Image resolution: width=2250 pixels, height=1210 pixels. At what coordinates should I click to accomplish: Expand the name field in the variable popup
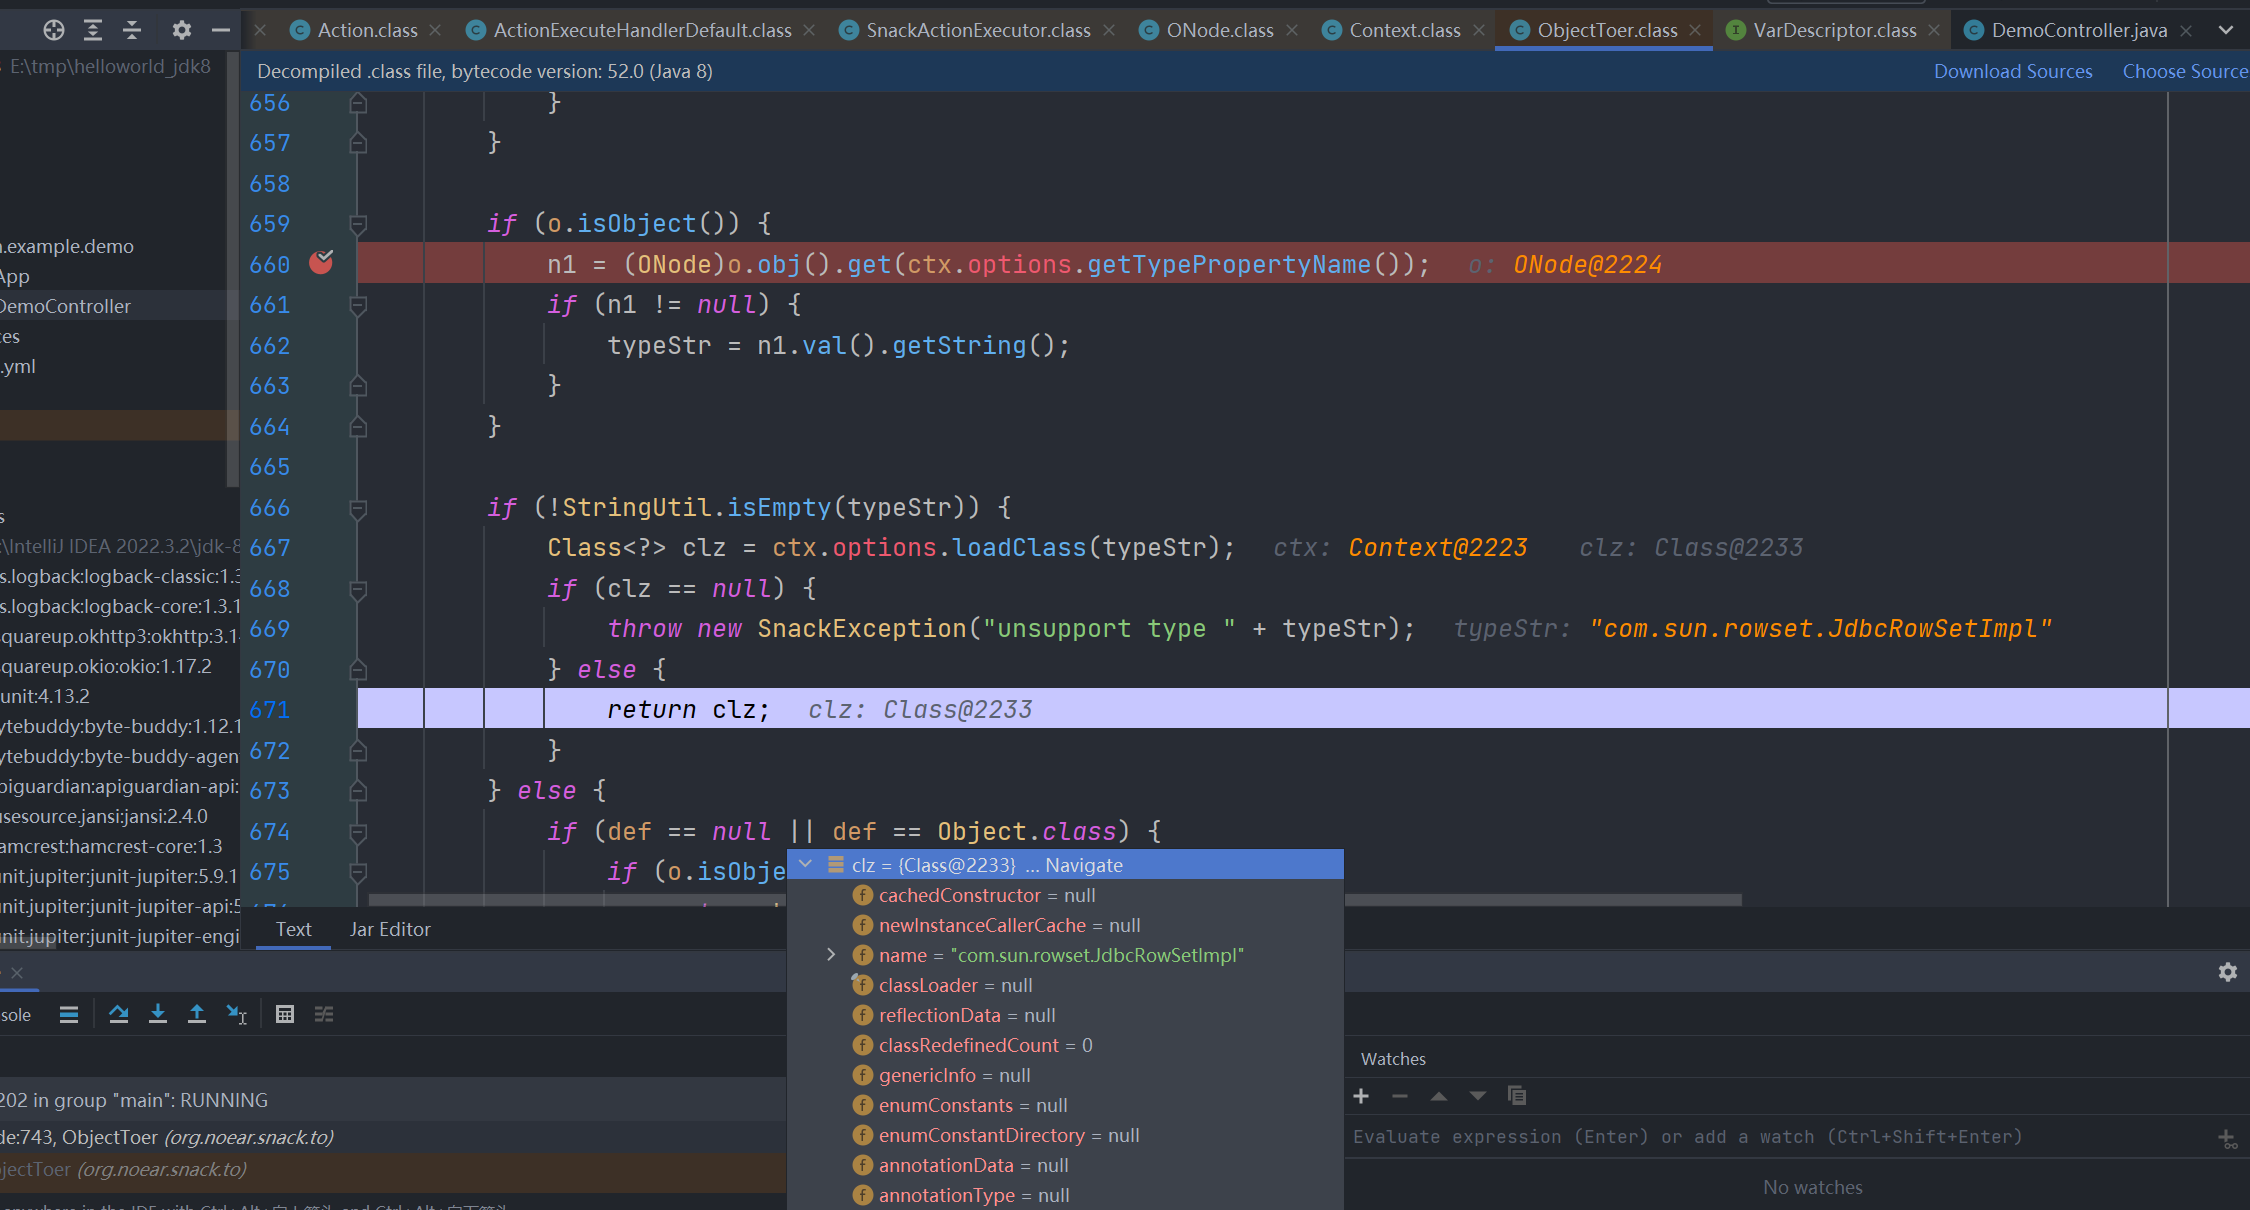[831, 955]
